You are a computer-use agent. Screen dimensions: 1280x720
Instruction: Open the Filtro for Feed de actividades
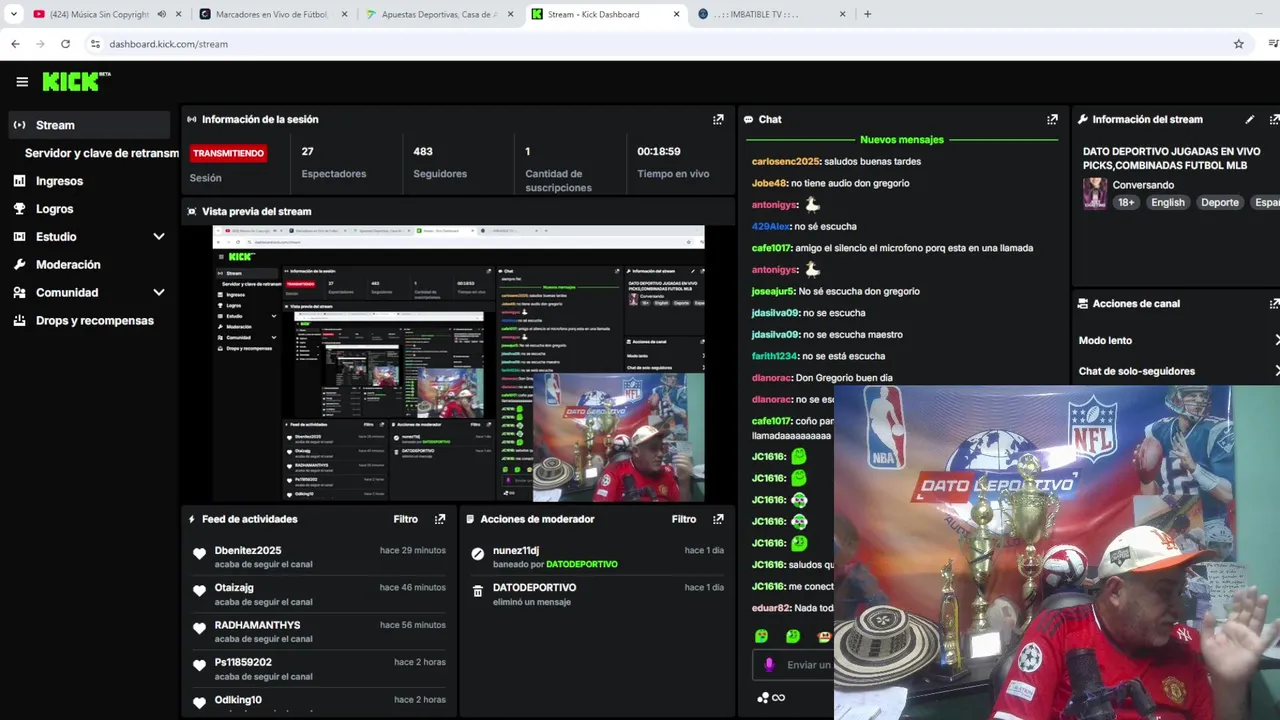click(405, 519)
